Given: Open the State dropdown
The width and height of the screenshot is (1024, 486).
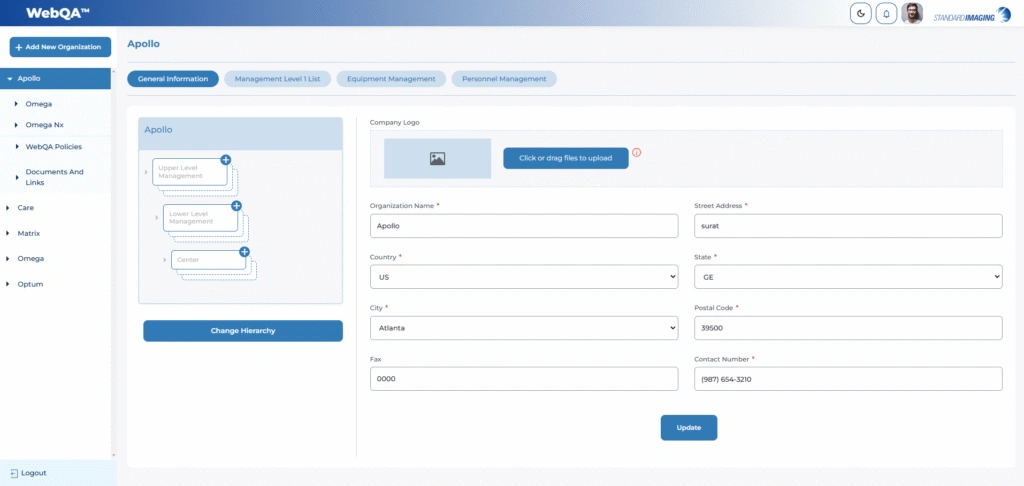Looking at the screenshot, I should 848,276.
